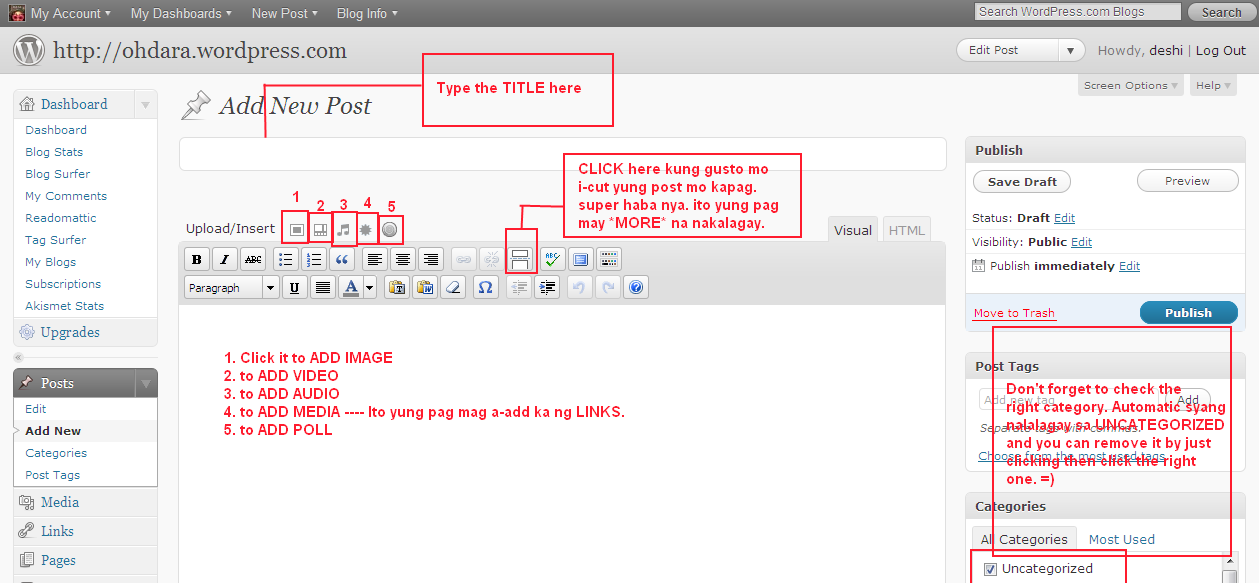Expand the Screen Options panel
The image size is (1259, 583).
tap(1130, 86)
